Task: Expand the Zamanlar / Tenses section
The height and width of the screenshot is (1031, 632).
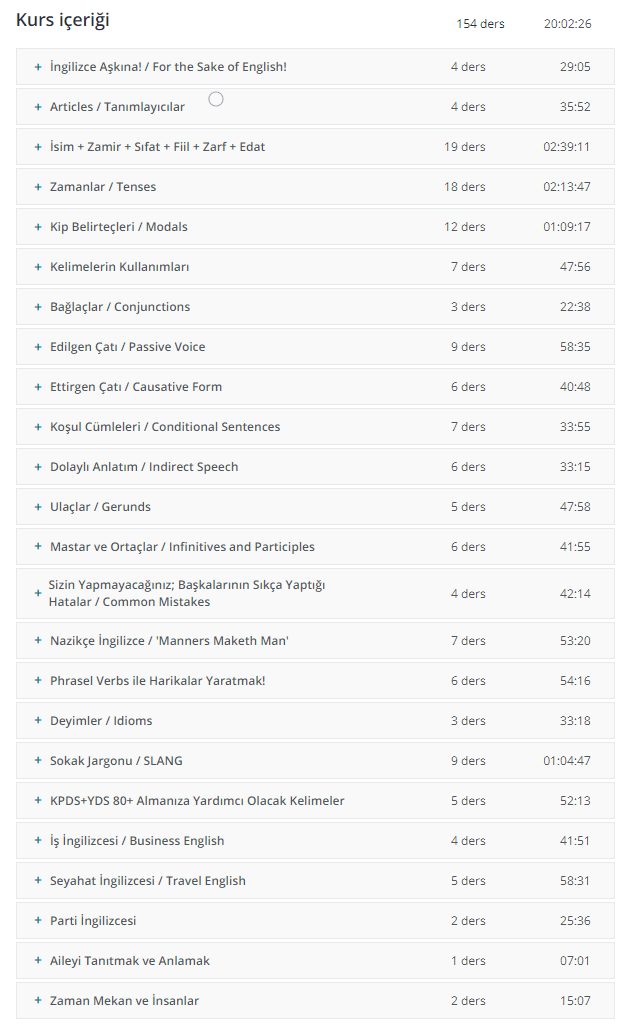Action: (315, 187)
